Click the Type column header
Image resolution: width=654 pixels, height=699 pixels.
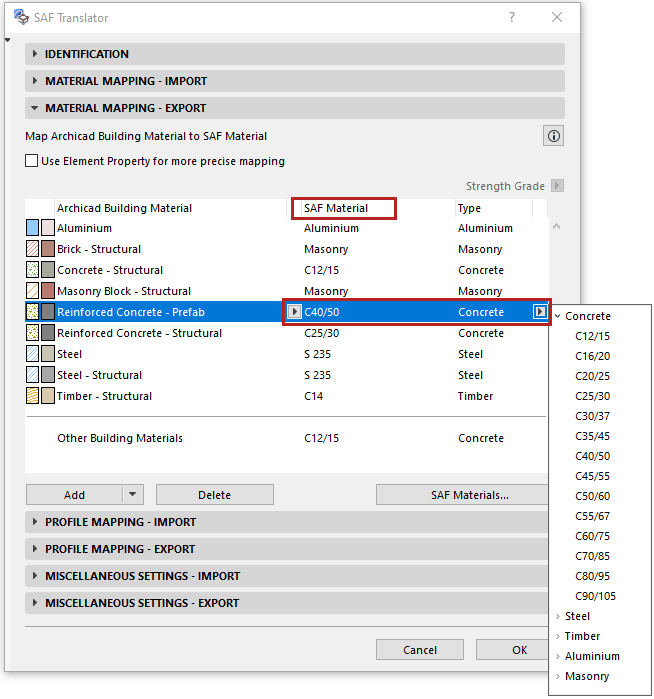click(469, 208)
